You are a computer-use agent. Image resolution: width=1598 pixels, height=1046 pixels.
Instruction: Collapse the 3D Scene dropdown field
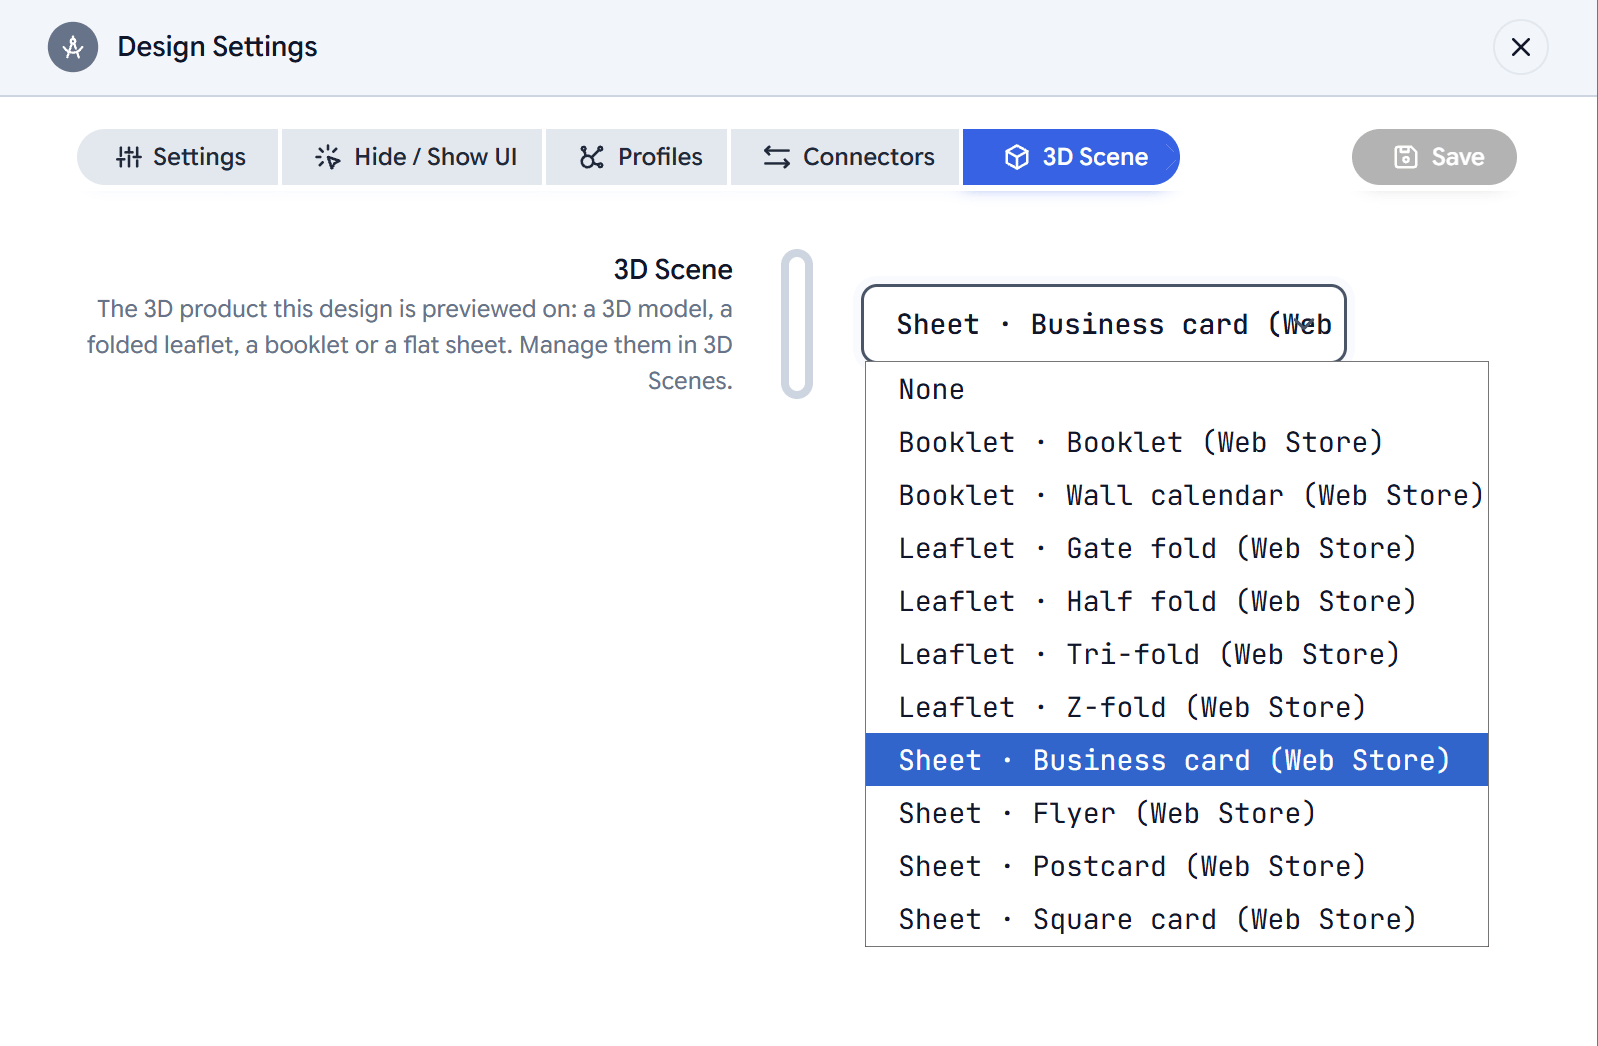(x=1104, y=324)
